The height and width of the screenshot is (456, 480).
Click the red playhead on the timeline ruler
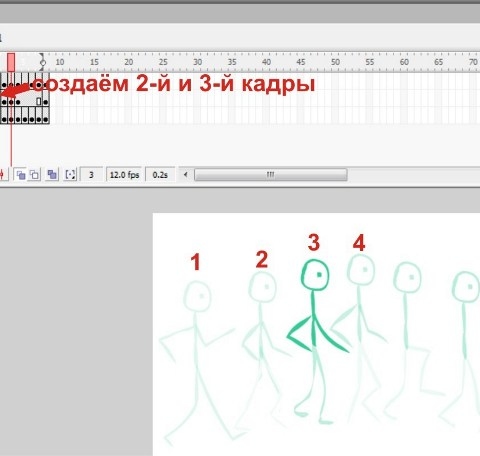click(11, 62)
